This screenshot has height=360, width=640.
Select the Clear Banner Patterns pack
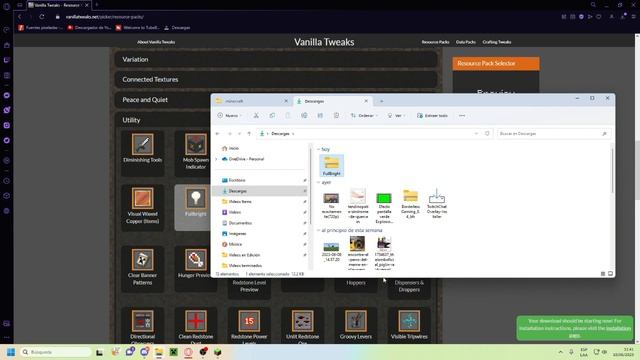click(x=142, y=269)
